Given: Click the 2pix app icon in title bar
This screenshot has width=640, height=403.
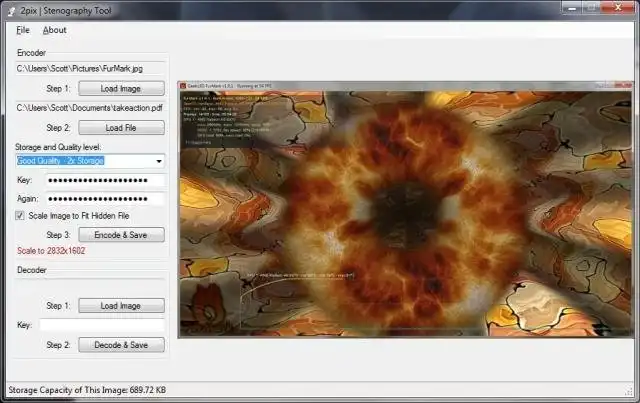Looking at the screenshot, I should point(12,11).
